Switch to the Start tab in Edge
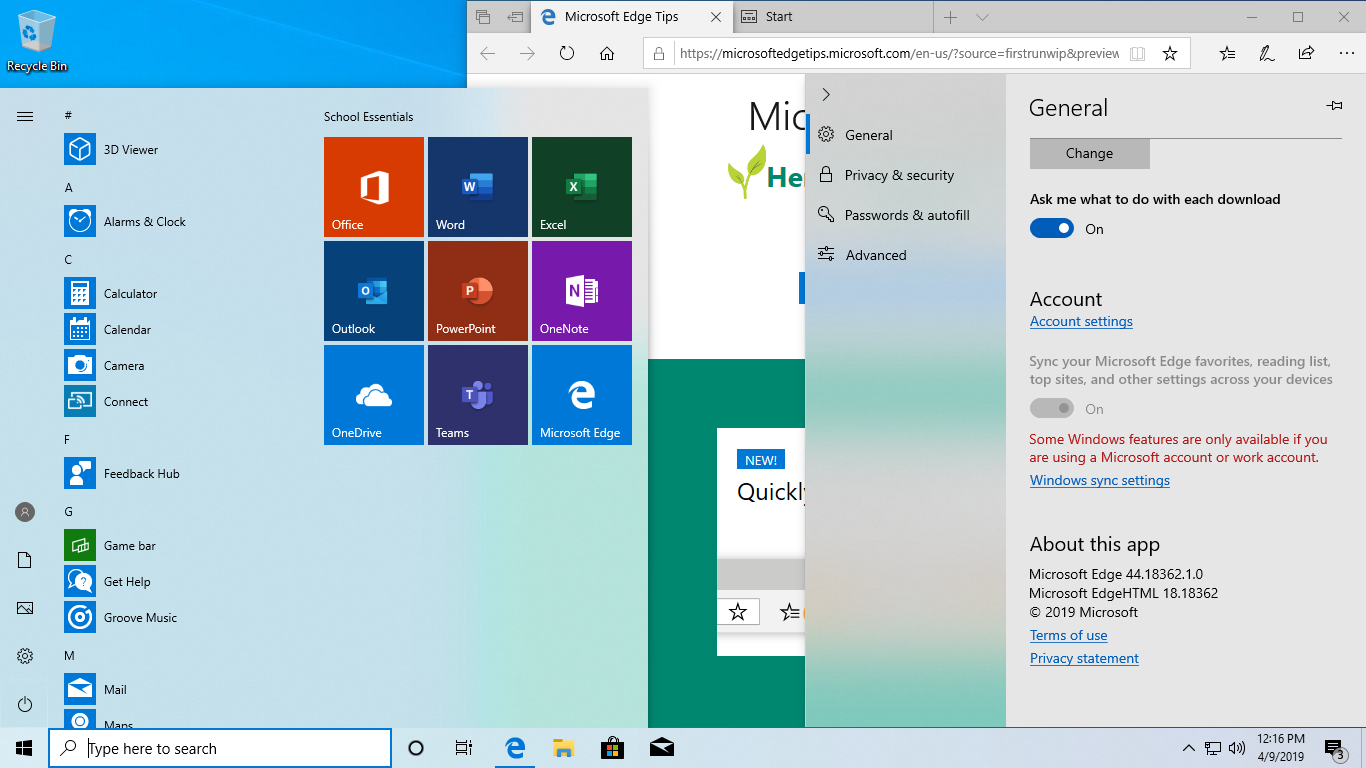The height and width of the screenshot is (768, 1366). (x=833, y=17)
